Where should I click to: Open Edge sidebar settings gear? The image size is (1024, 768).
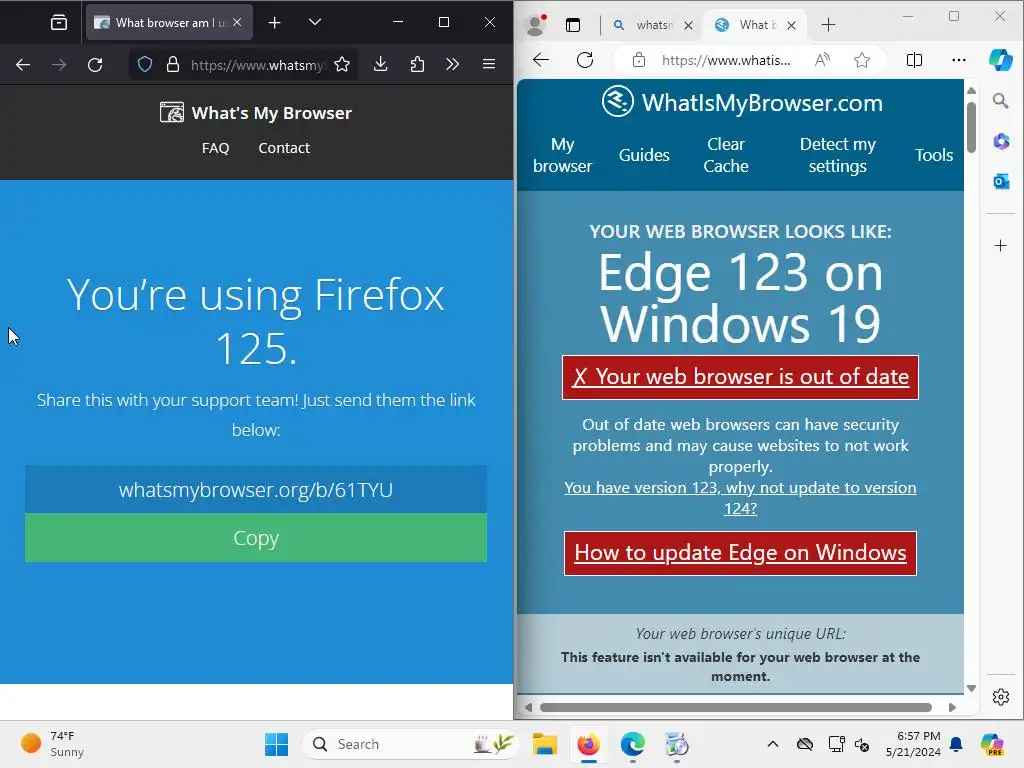tap(1000, 697)
